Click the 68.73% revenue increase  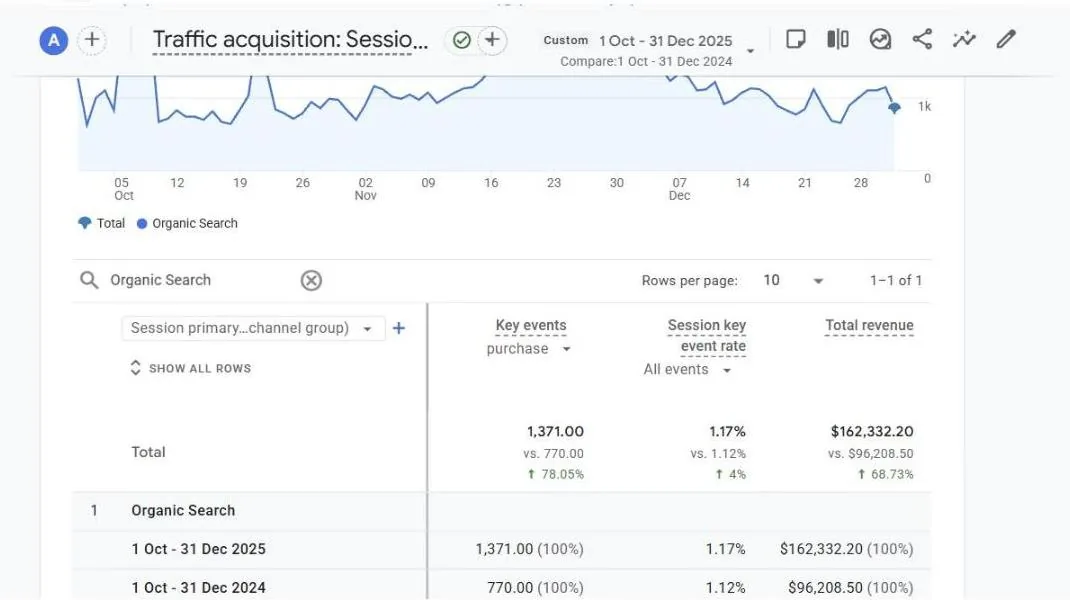885,474
